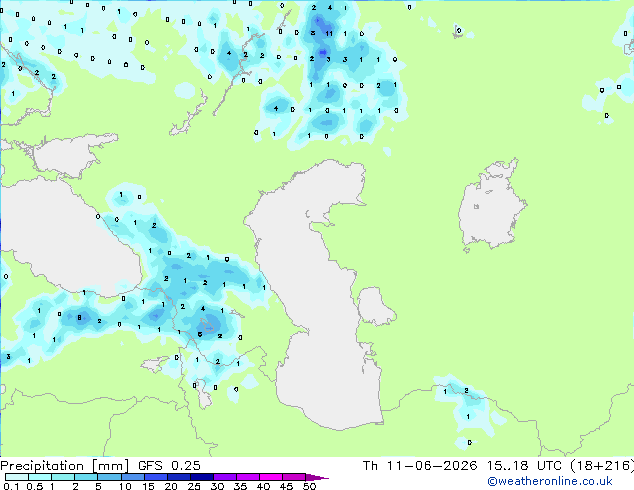
Task: Click the 'Precipitation' title word
Action: tap(42, 466)
